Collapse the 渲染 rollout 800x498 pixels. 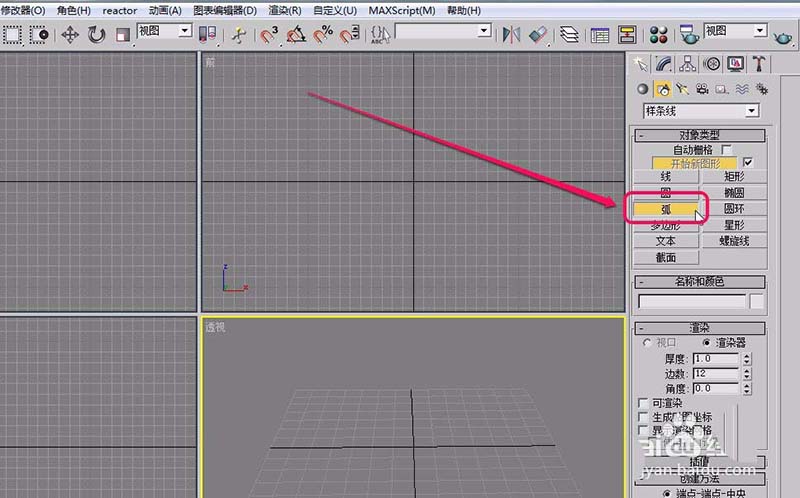coord(699,328)
